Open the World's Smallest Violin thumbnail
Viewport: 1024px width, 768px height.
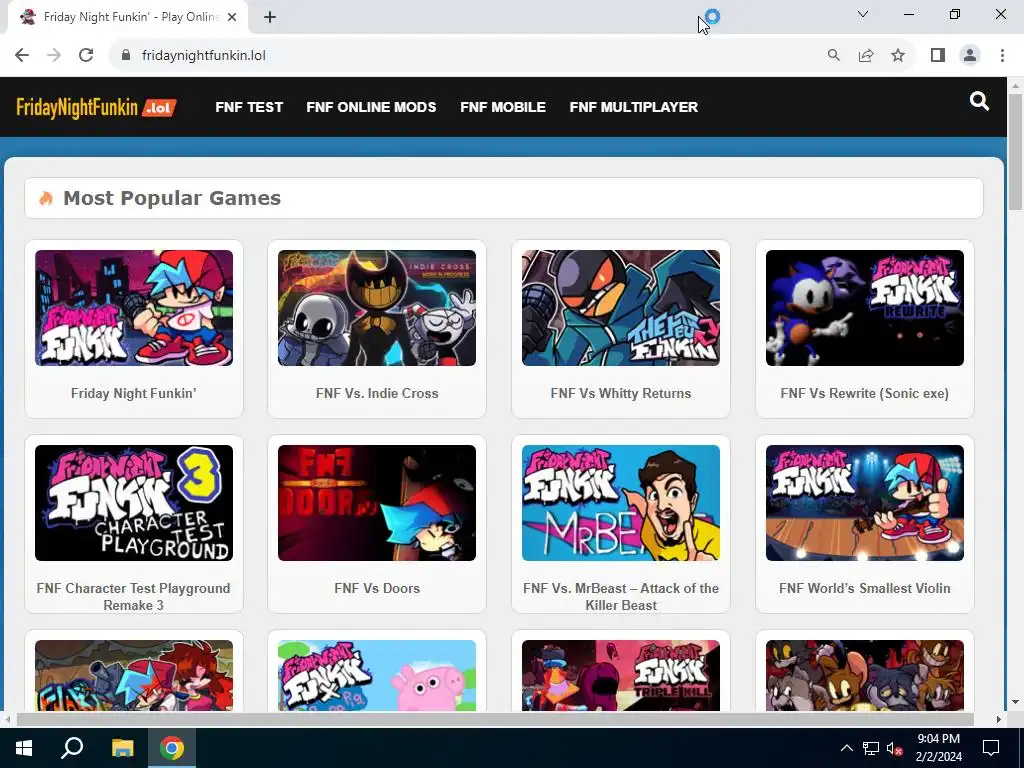point(865,503)
